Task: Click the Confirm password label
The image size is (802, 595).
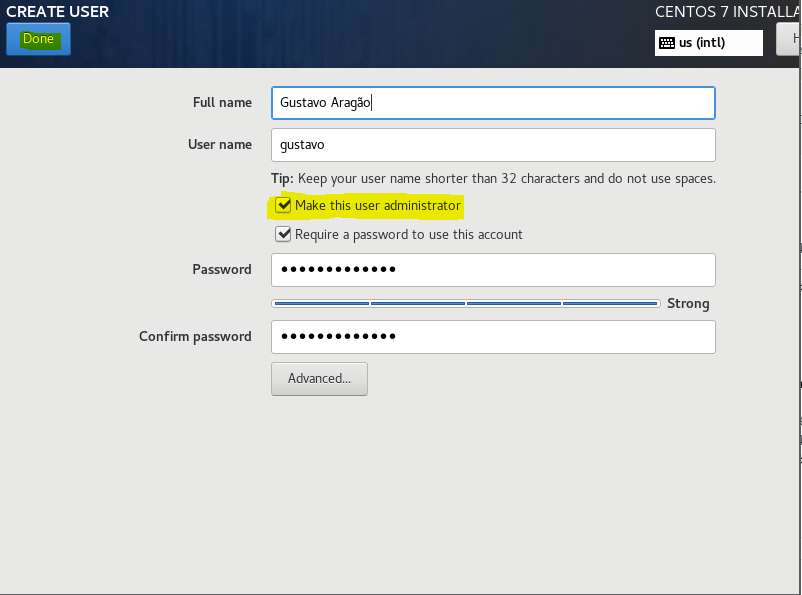Action: [x=195, y=337]
